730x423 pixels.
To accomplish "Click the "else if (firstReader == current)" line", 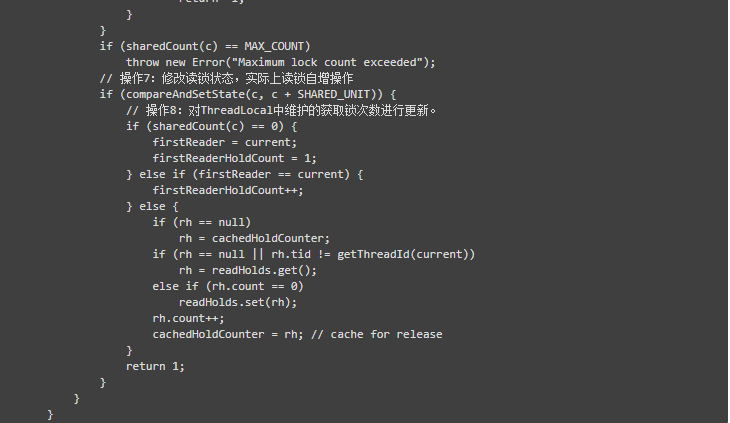I will coord(245,174).
